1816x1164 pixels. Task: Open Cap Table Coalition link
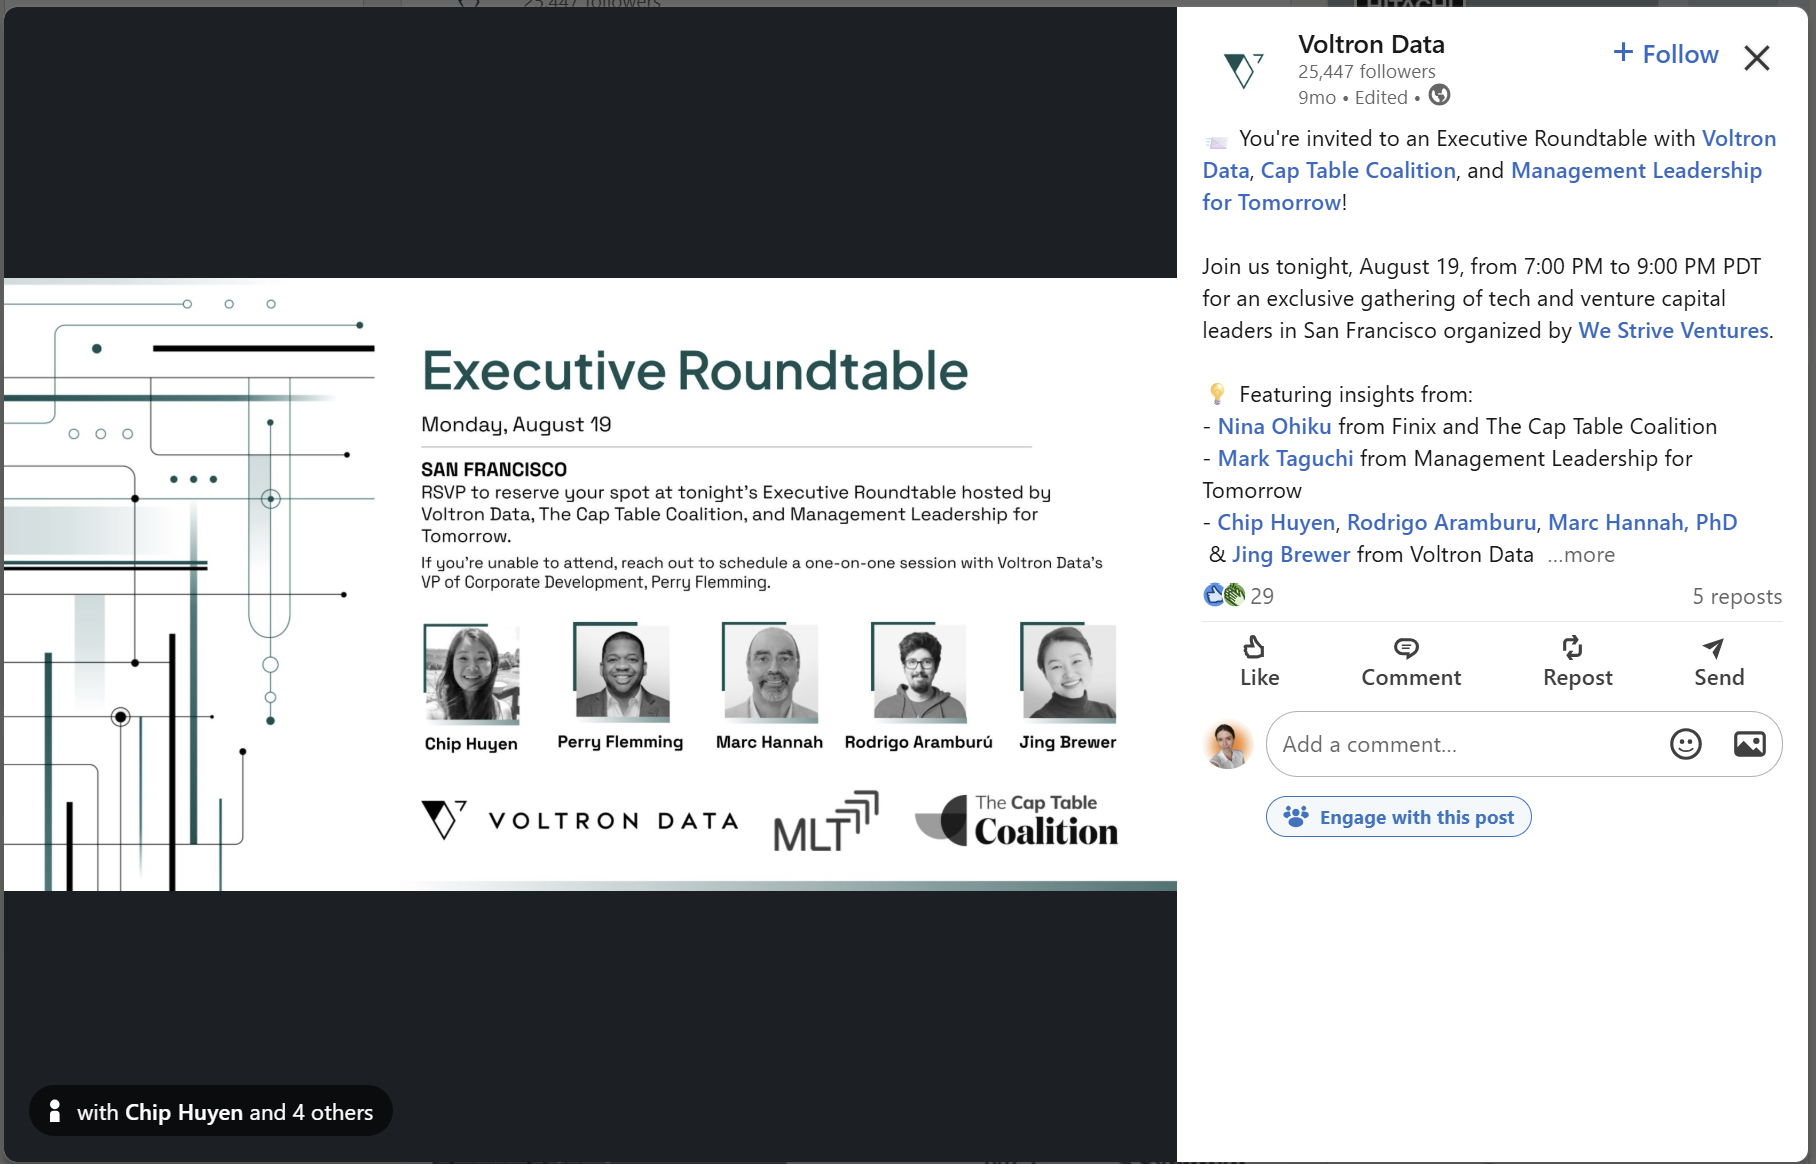tap(1358, 170)
